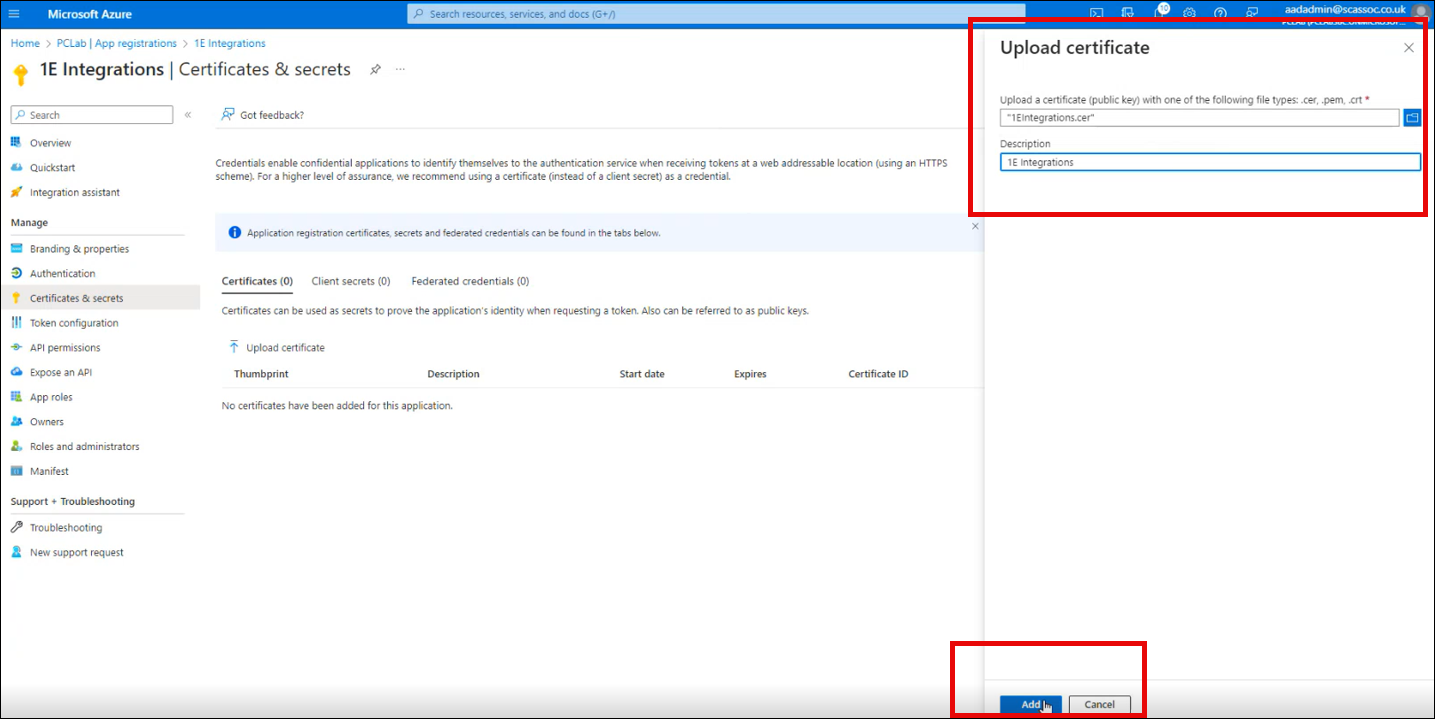
Task: Go to App registrations breadcrumb link
Action: click(x=117, y=44)
